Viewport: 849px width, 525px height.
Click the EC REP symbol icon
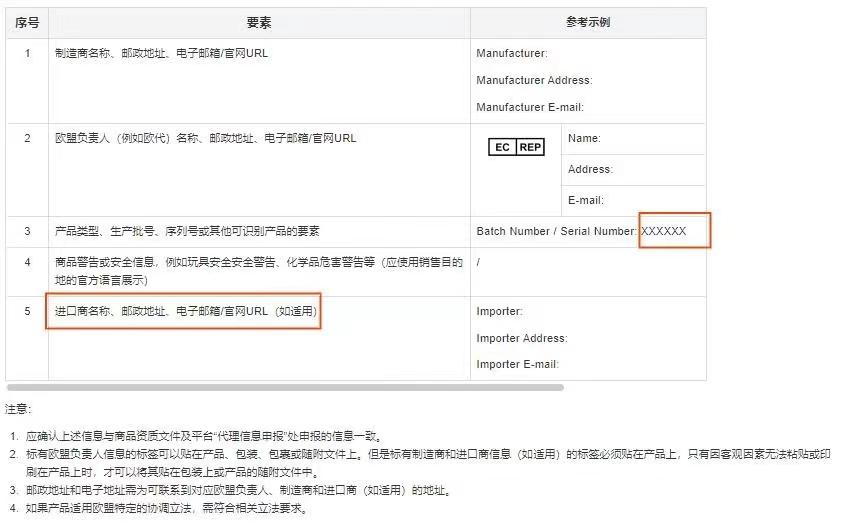point(517,147)
